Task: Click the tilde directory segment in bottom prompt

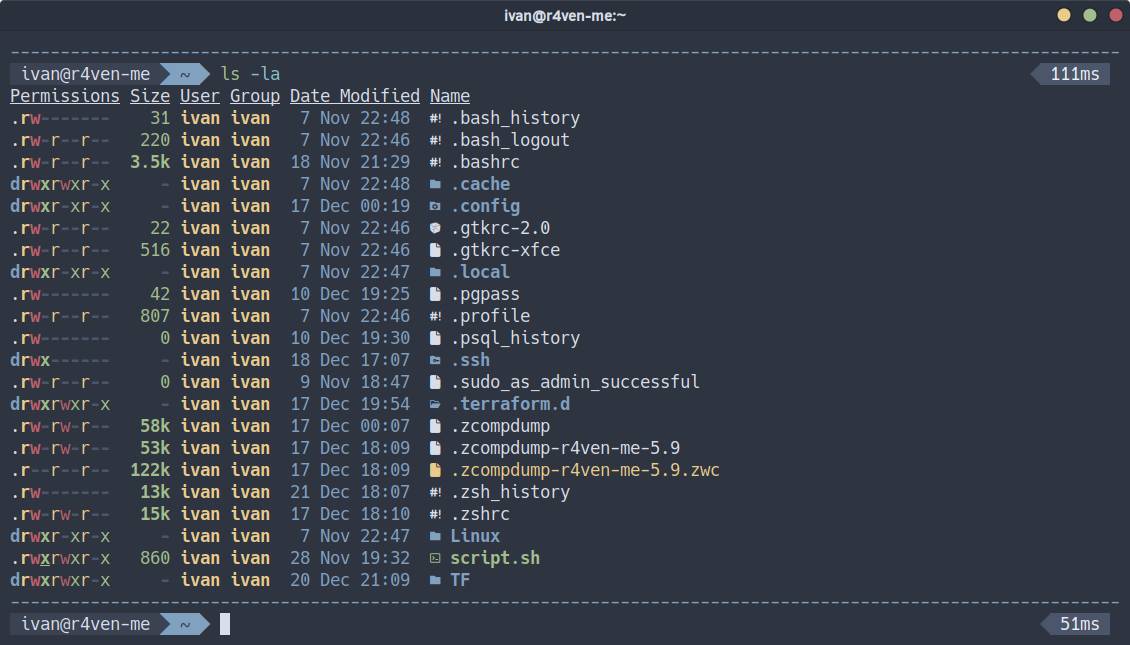Action: 185,624
